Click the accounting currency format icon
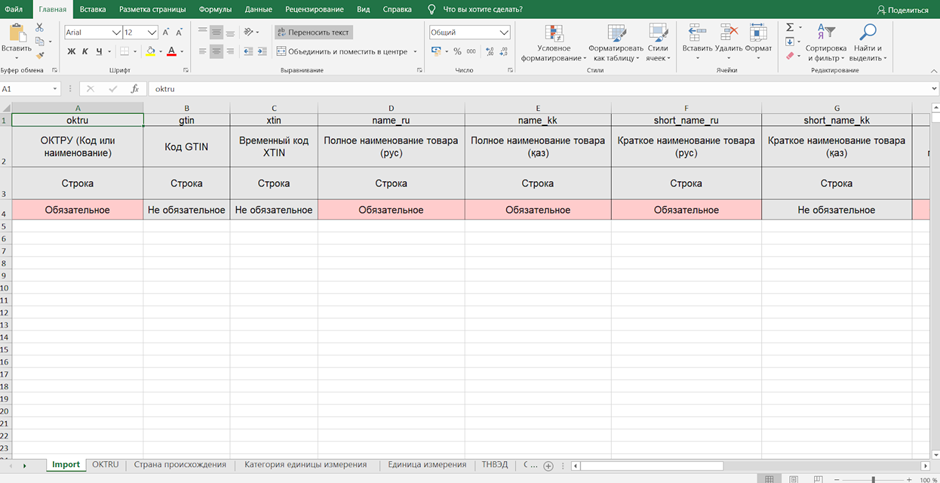This screenshot has width=940, height=483. coord(436,52)
